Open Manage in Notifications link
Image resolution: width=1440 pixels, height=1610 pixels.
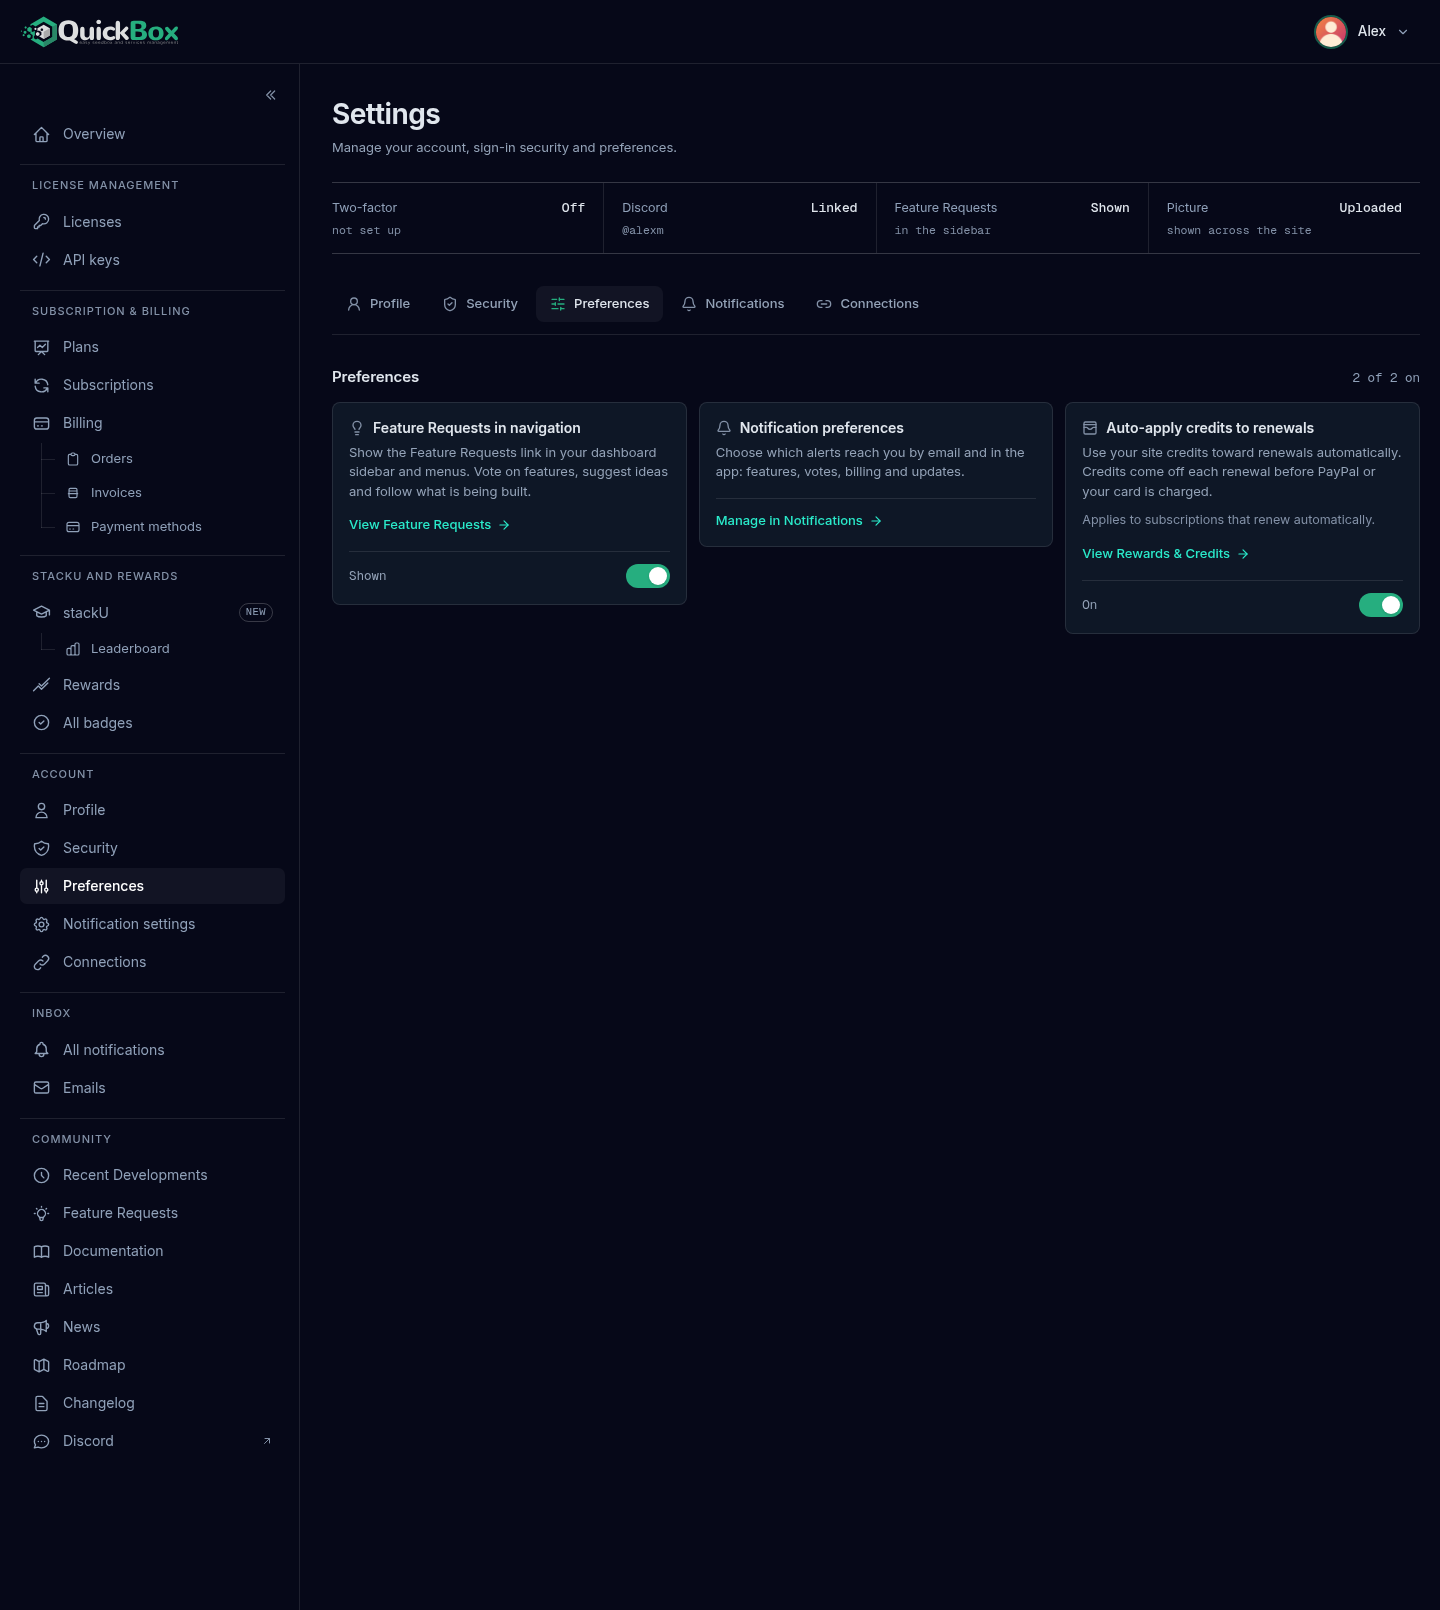coord(799,521)
